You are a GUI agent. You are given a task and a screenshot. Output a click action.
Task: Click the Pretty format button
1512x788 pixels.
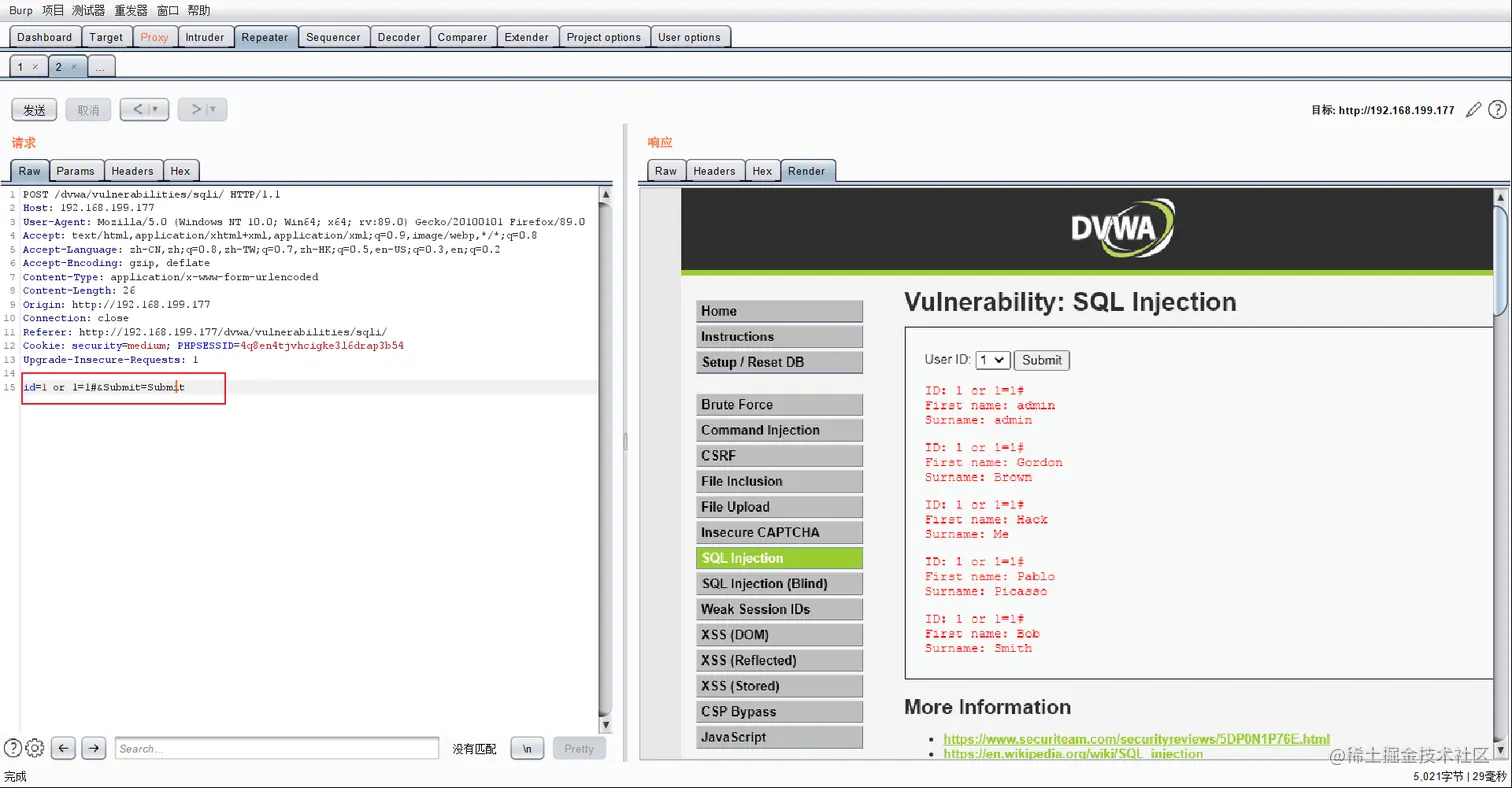point(579,748)
